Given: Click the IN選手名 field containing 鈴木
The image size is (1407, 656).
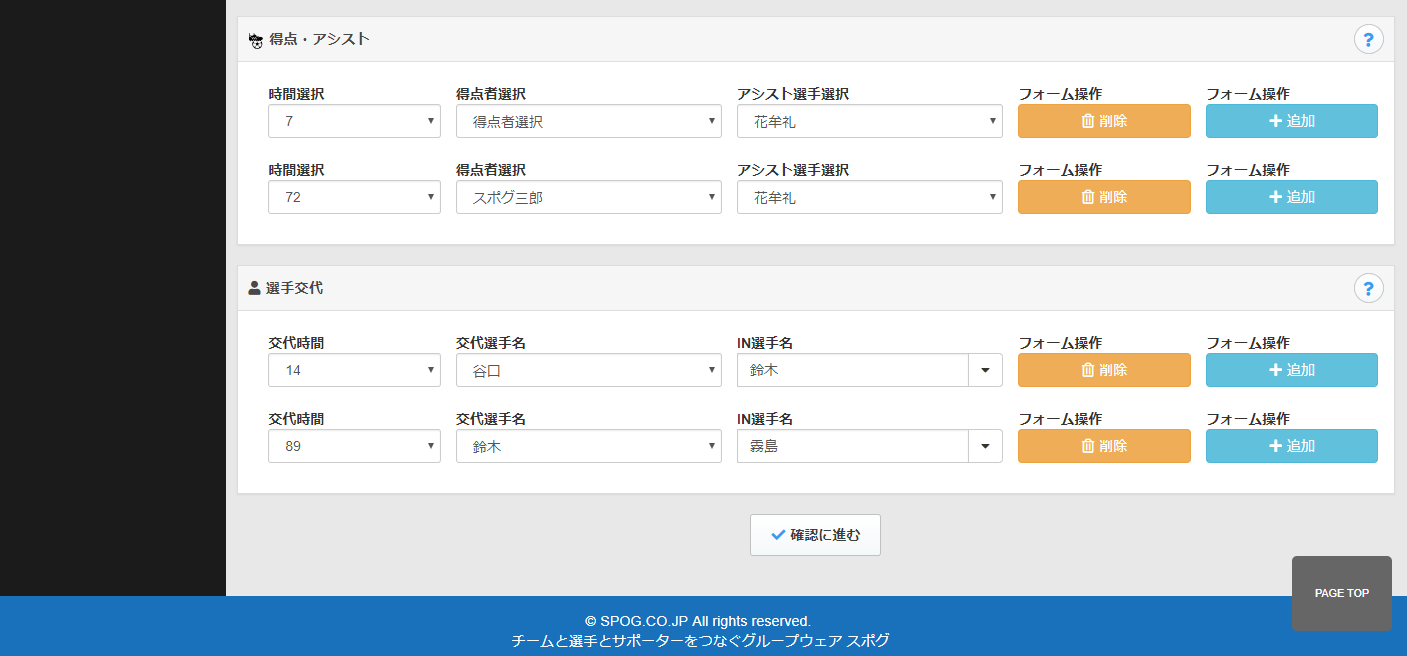Looking at the screenshot, I should click(852, 370).
